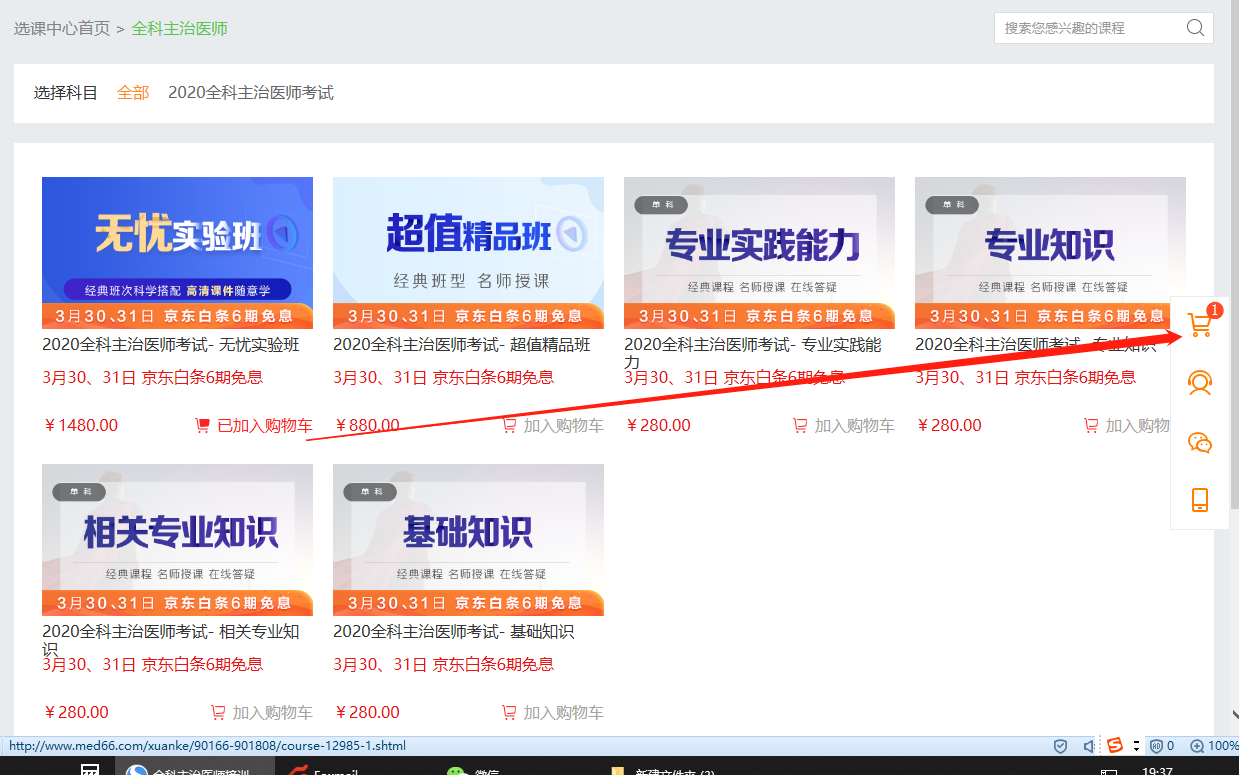This screenshot has height=775, width=1239.
Task: Click 已加入购物车 under 无忧实验班
Action: pos(254,426)
